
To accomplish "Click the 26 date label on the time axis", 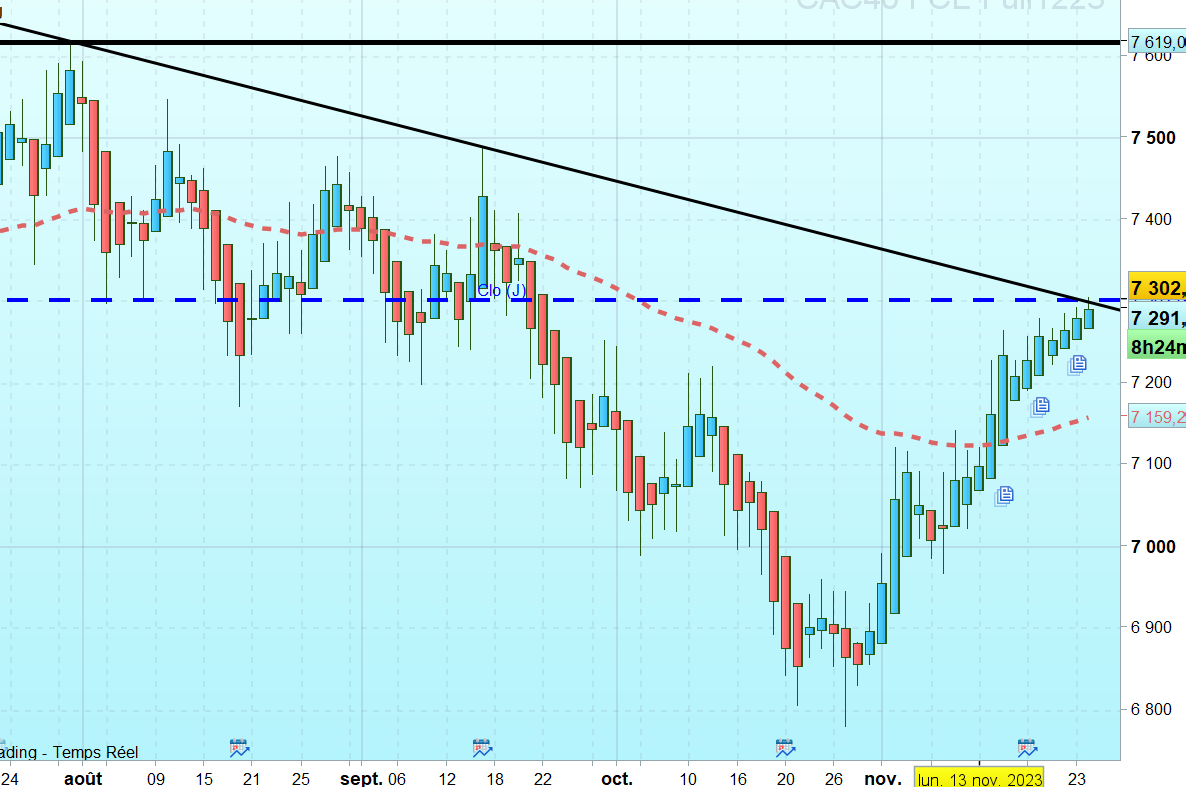I will point(834,779).
